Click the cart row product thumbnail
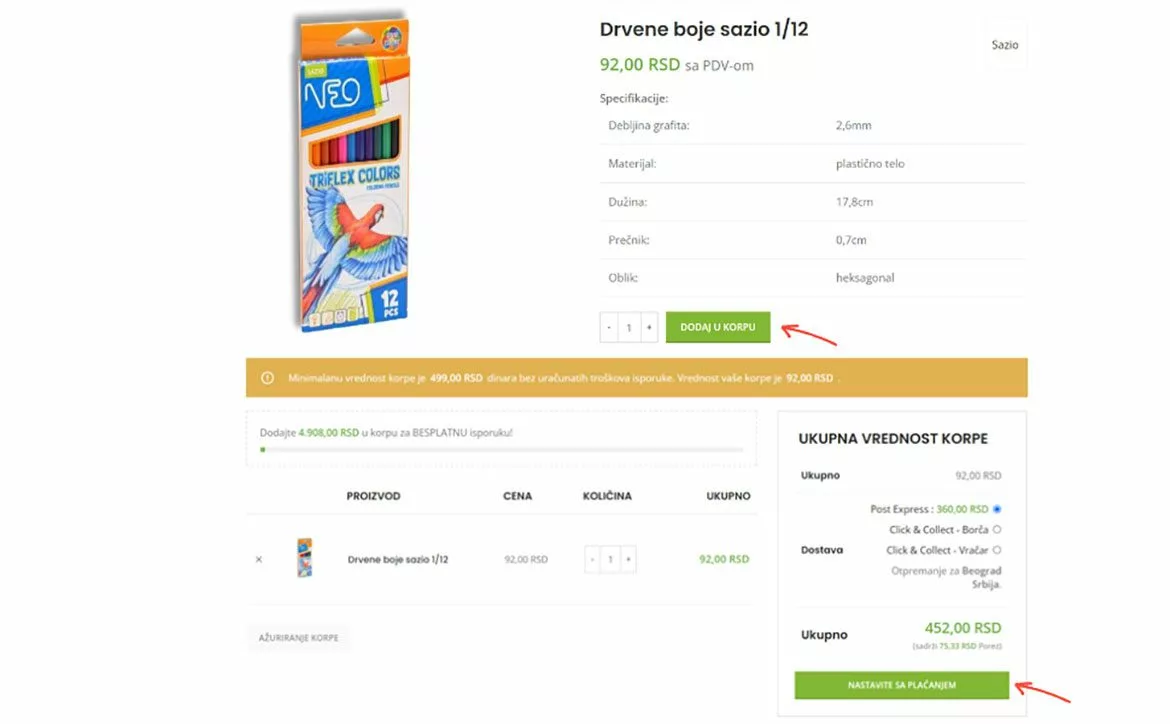Screen dimensions: 1170x724 (304, 558)
